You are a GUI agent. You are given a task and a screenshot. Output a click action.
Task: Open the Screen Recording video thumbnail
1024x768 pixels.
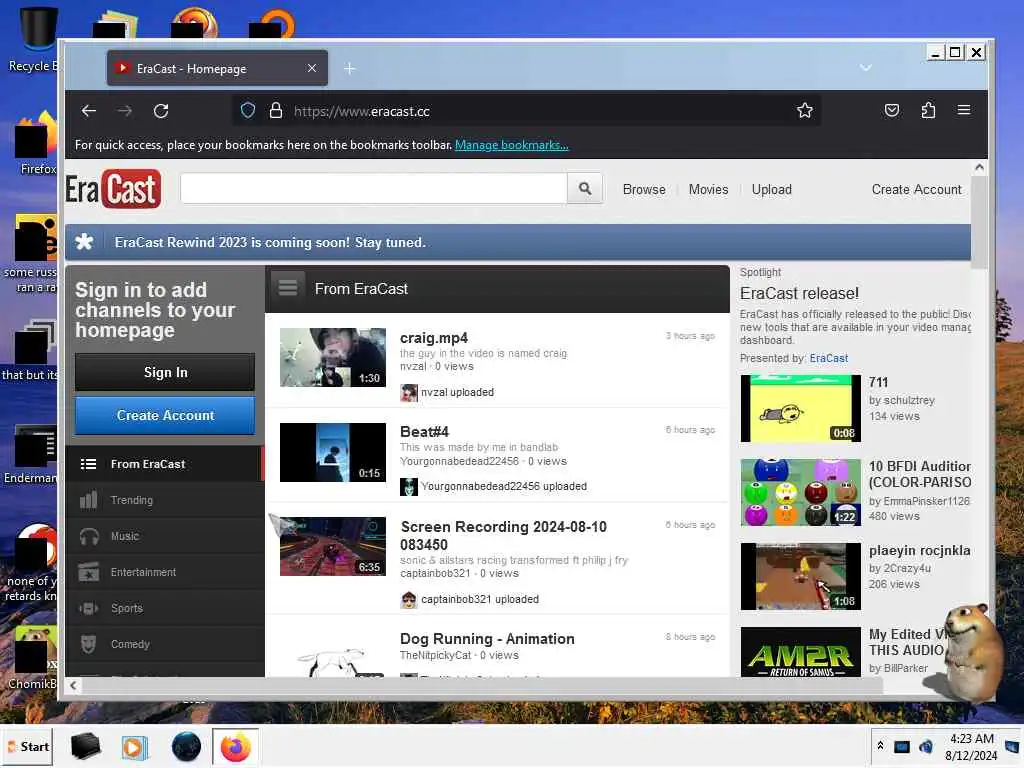click(x=333, y=547)
